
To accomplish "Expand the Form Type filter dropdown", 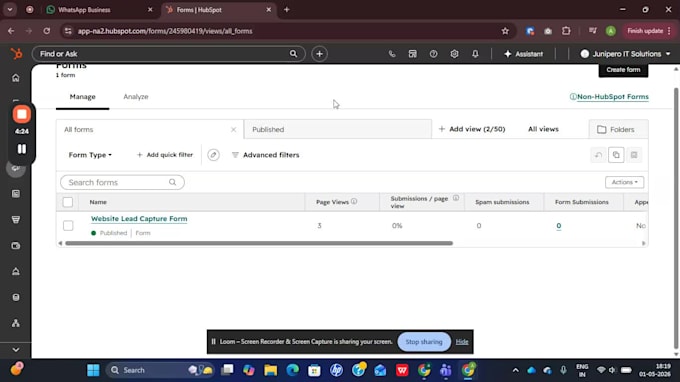I will (90, 155).
